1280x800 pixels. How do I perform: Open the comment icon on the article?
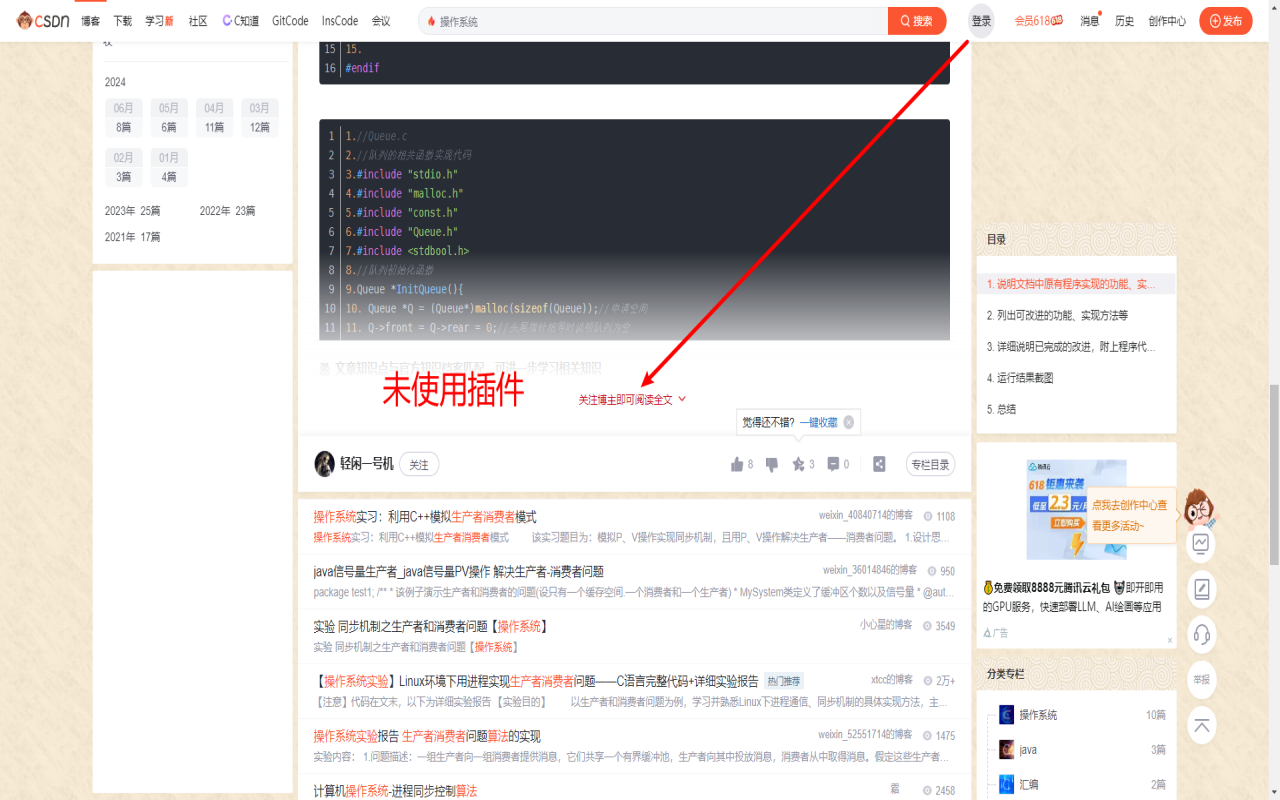pyautogui.click(x=833, y=463)
